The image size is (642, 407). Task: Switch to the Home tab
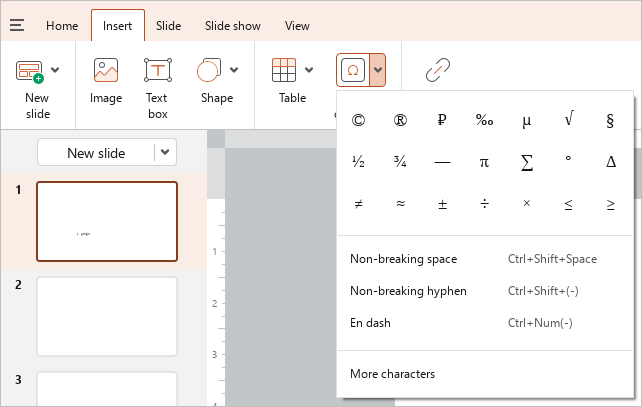tap(62, 26)
